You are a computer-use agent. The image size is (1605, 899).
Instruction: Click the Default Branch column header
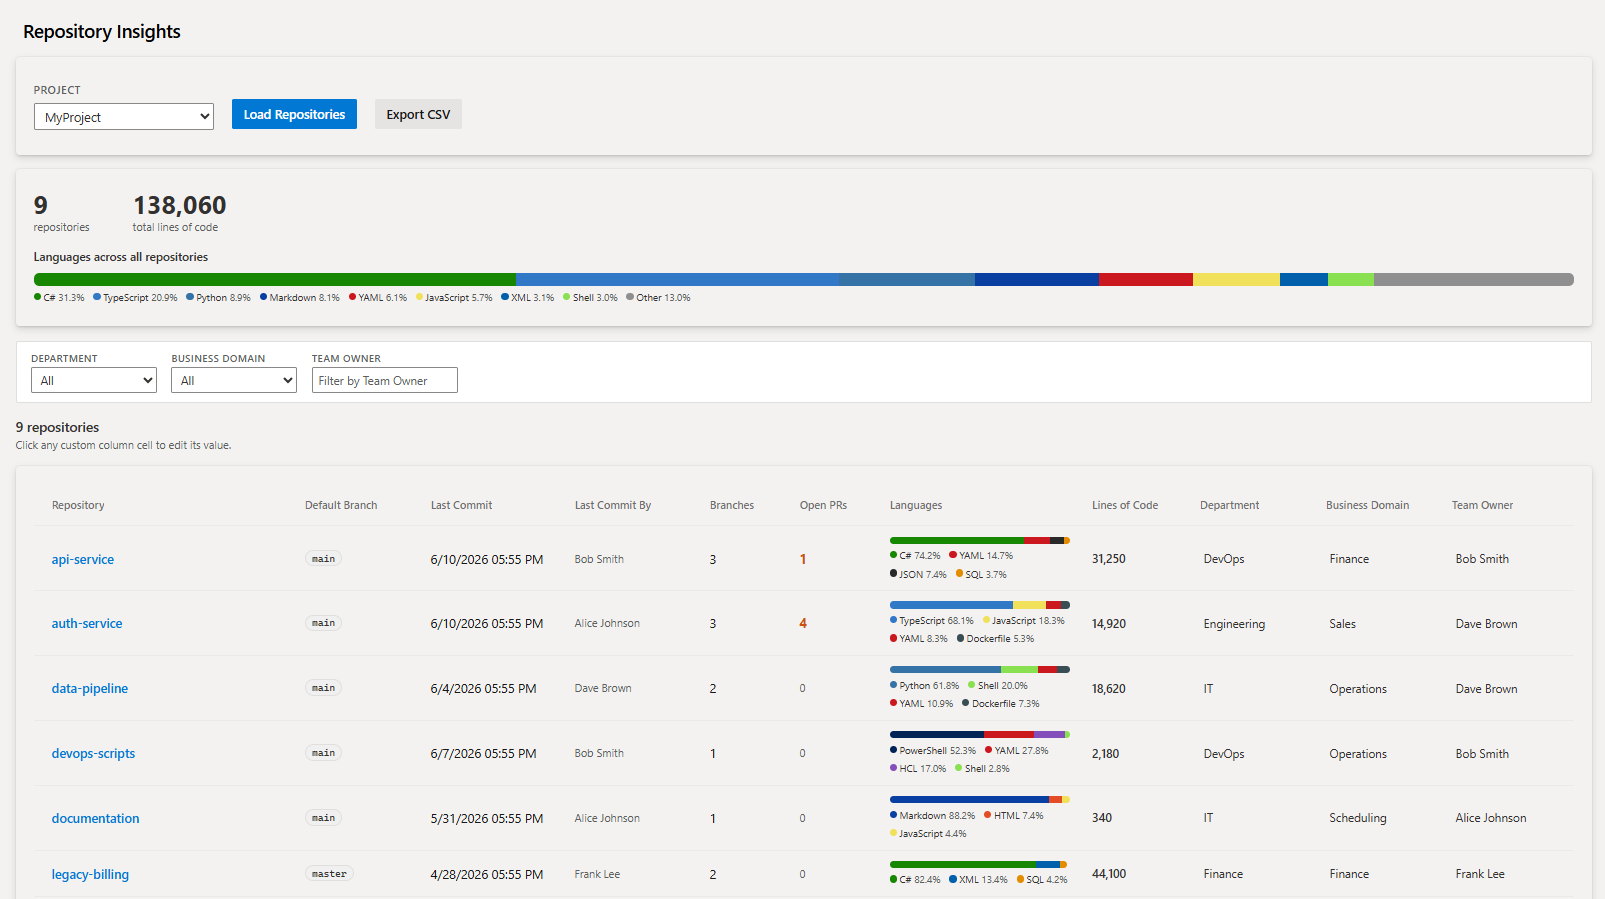[341, 505]
